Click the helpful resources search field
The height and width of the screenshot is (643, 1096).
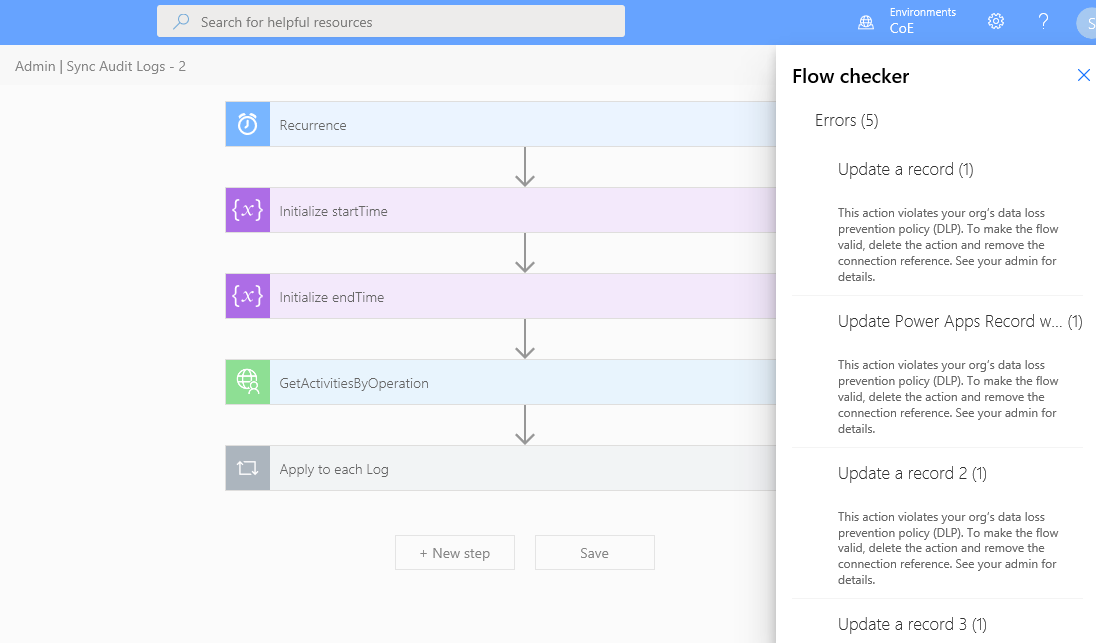pos(390,20)
